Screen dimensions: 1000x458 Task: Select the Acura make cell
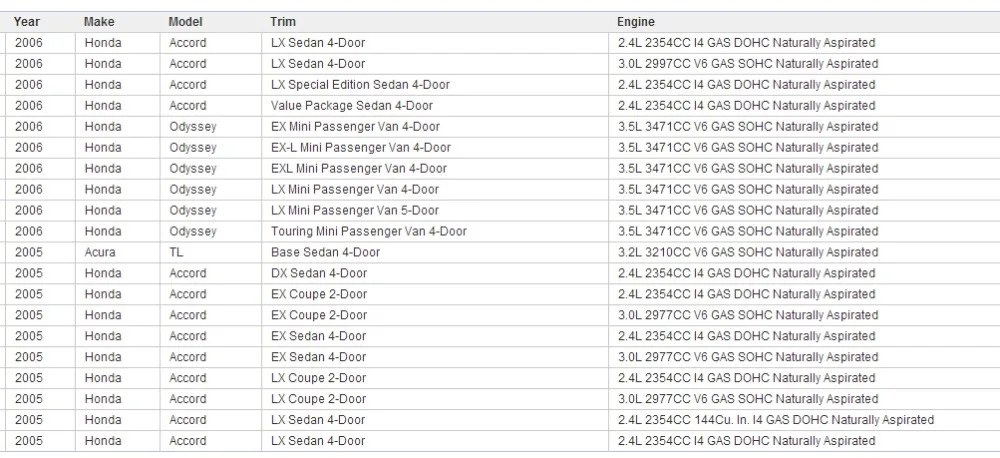[100, 253]
